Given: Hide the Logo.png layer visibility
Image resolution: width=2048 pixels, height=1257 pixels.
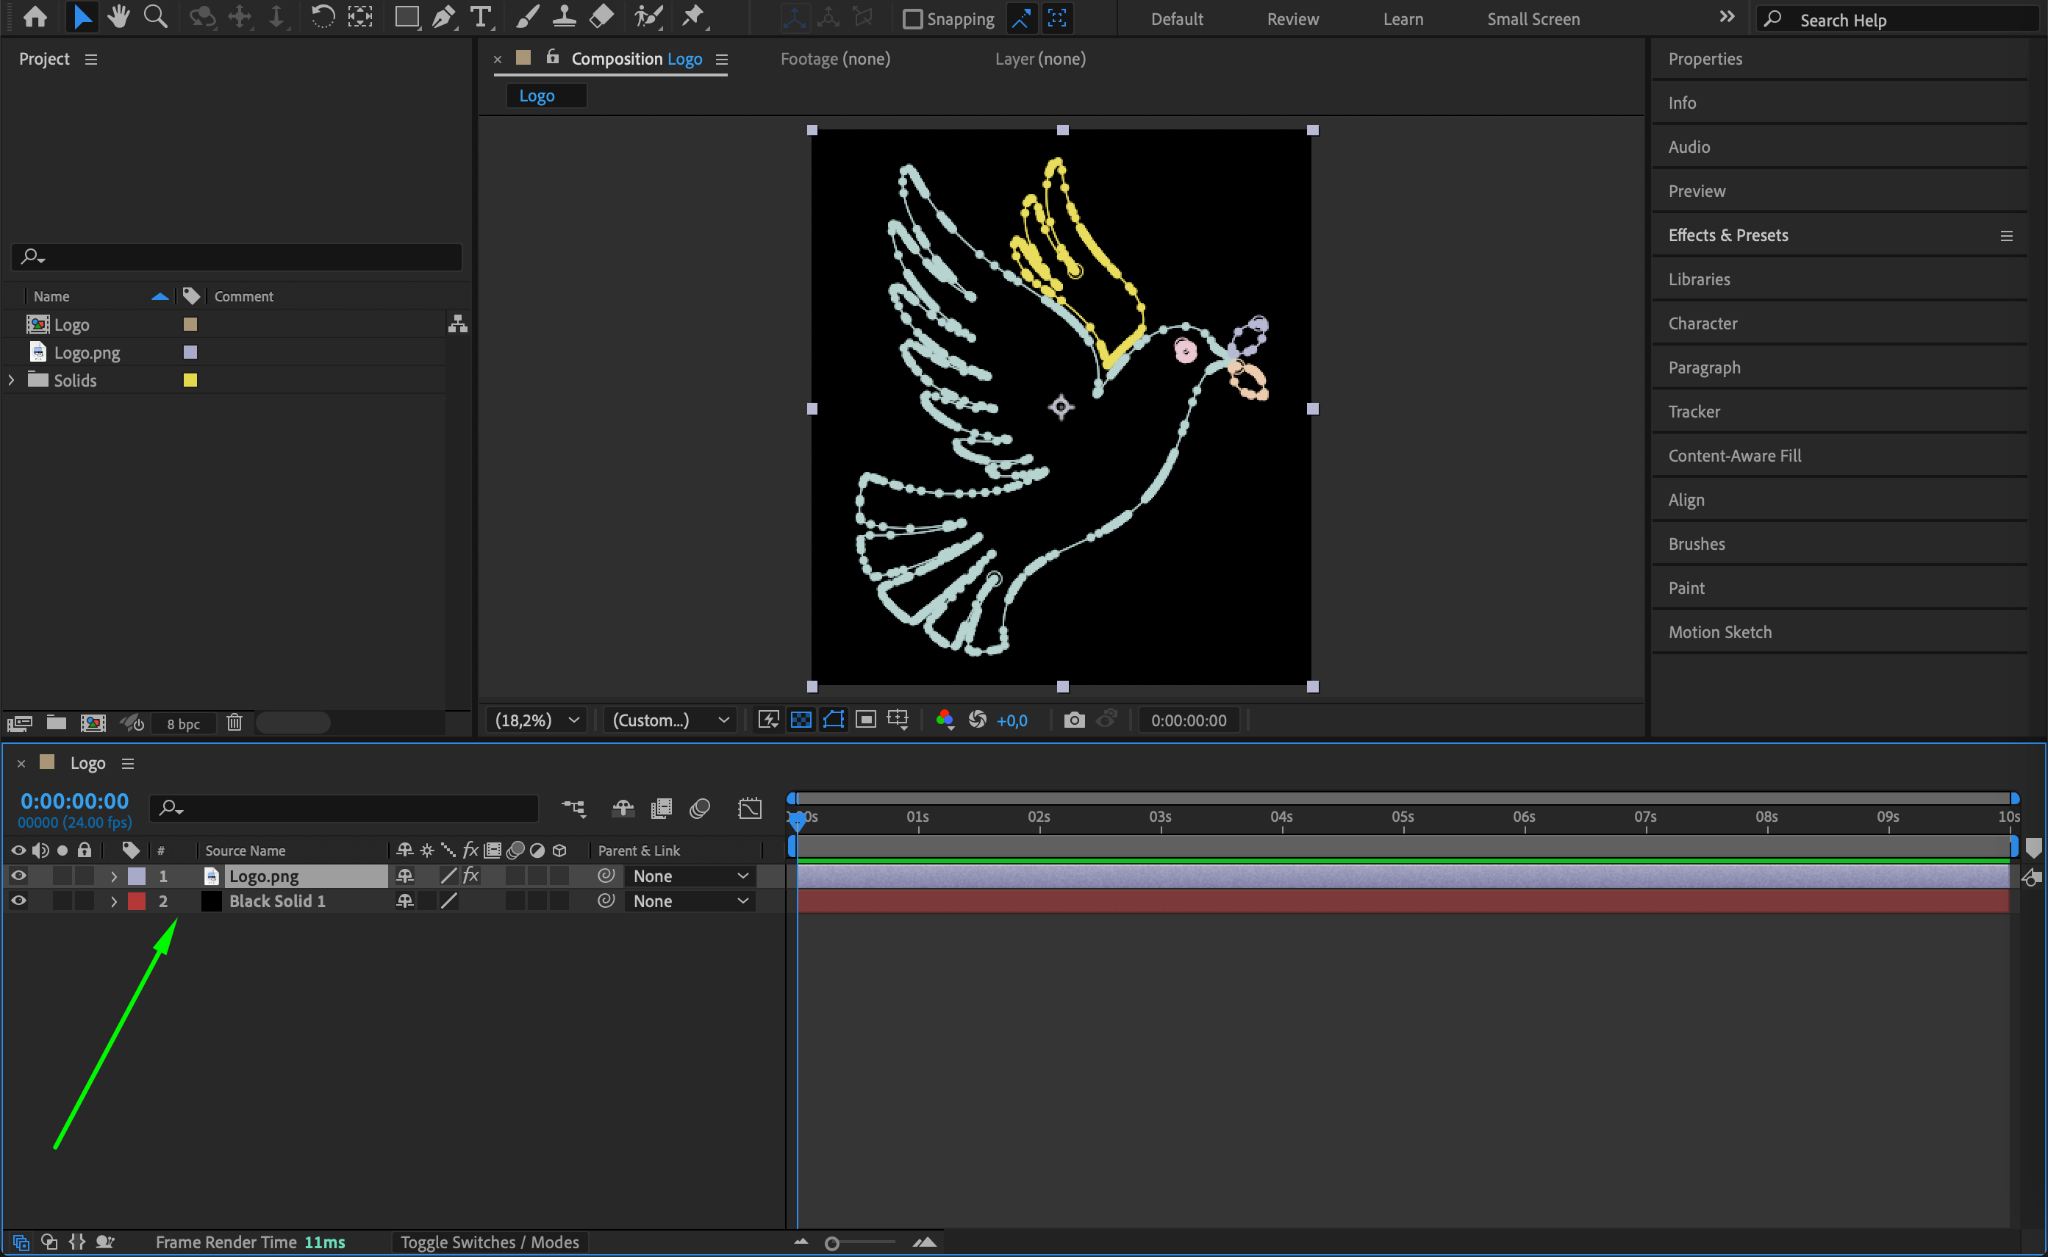Looking at the screenshot, I should click(x=18, y=876).
